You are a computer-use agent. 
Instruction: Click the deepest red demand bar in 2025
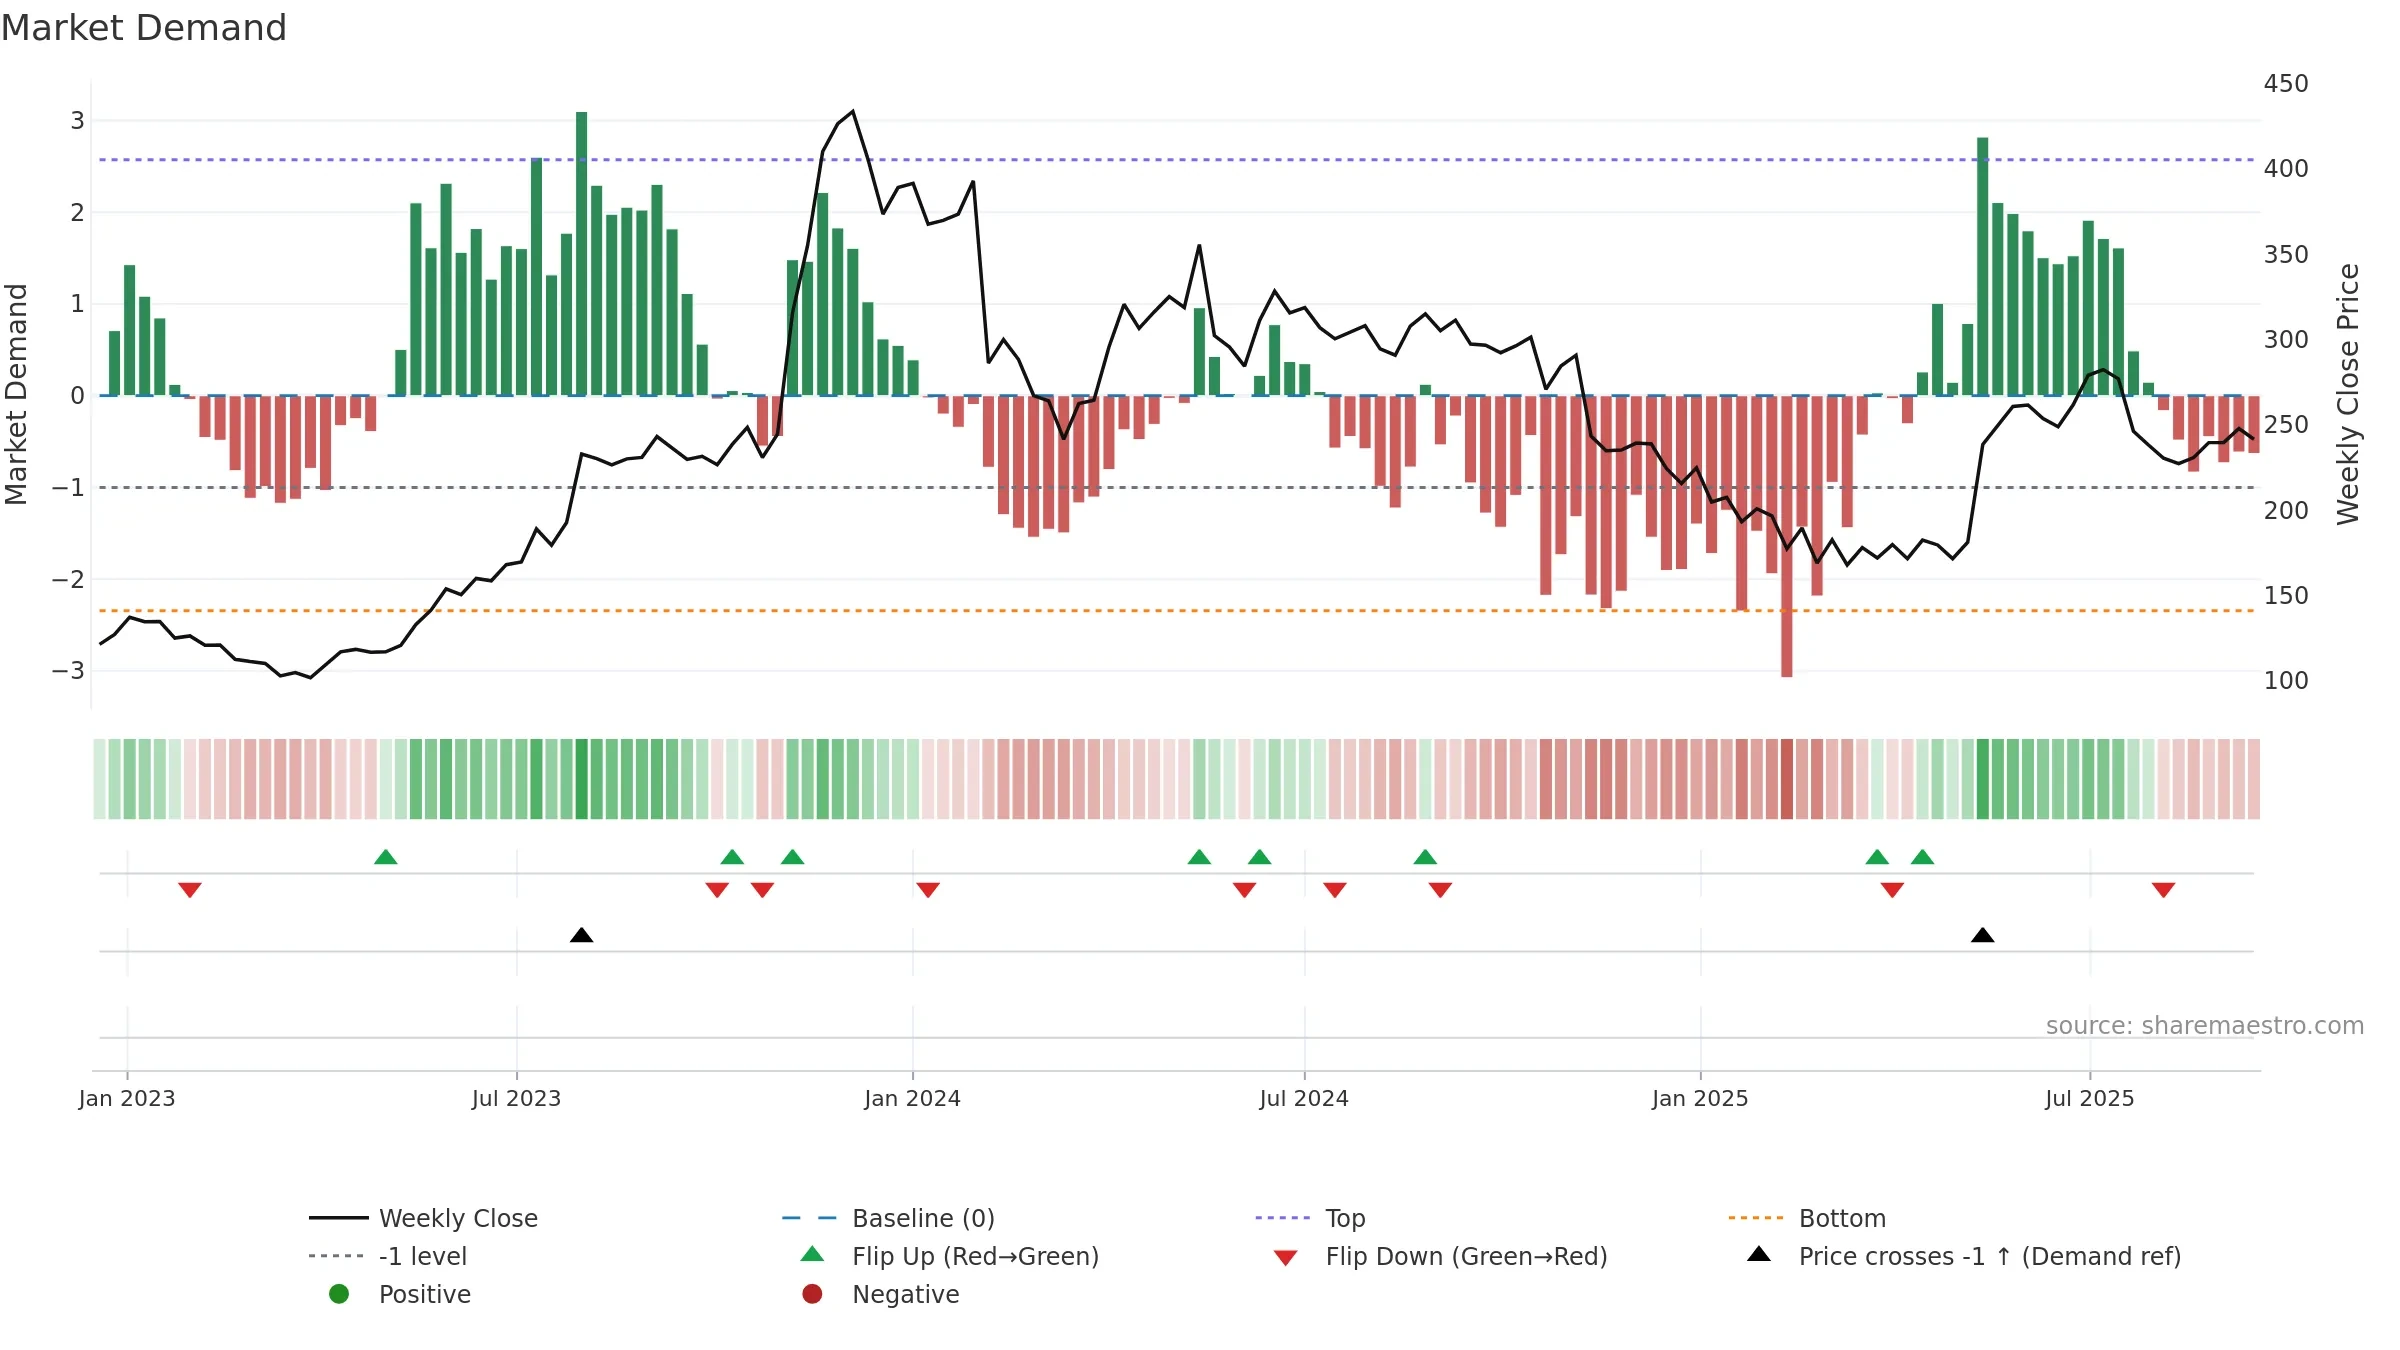(x=1786, y=536)
